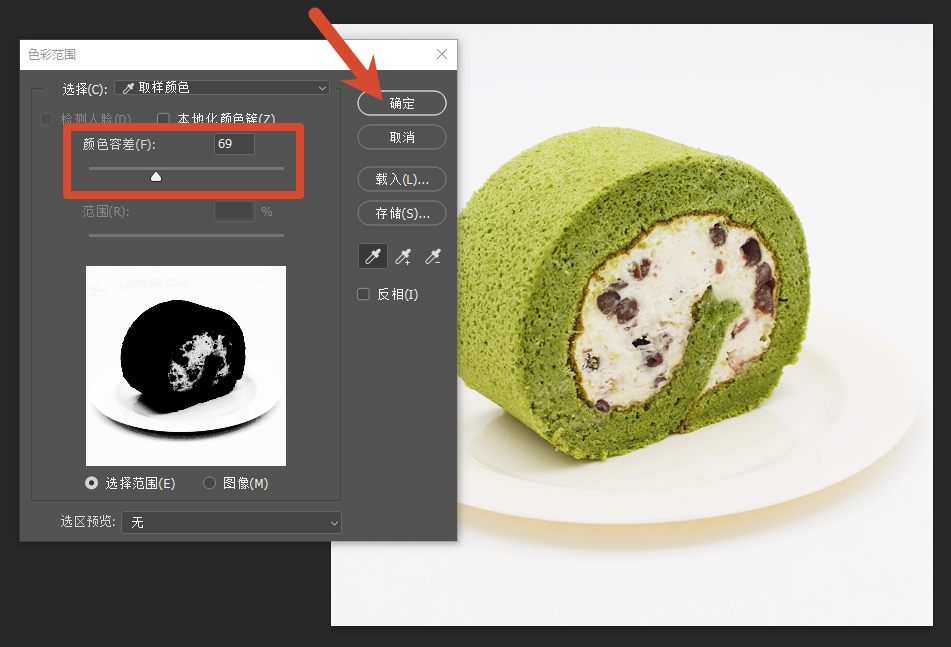The width and height of the screenshot is (951, 647).
Task: Select the 图像(M) radio button
Action: [209, 483]
